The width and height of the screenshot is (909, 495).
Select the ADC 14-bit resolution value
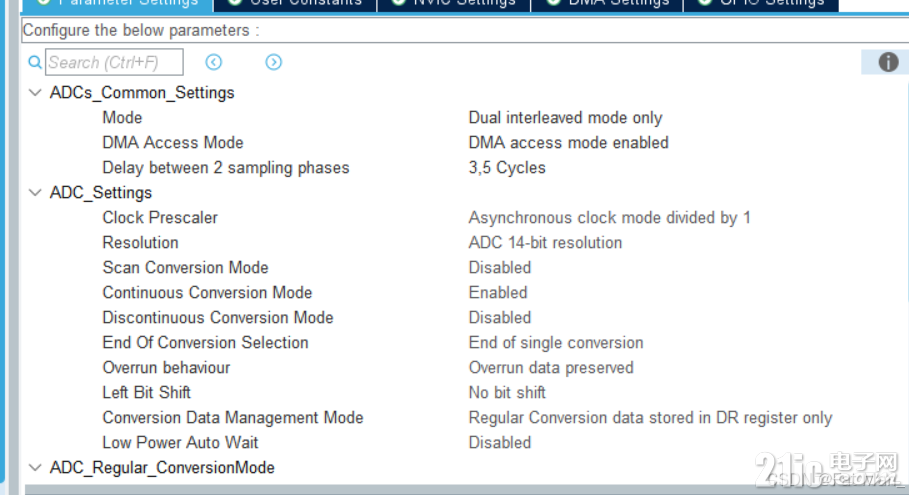click(546, 242)
